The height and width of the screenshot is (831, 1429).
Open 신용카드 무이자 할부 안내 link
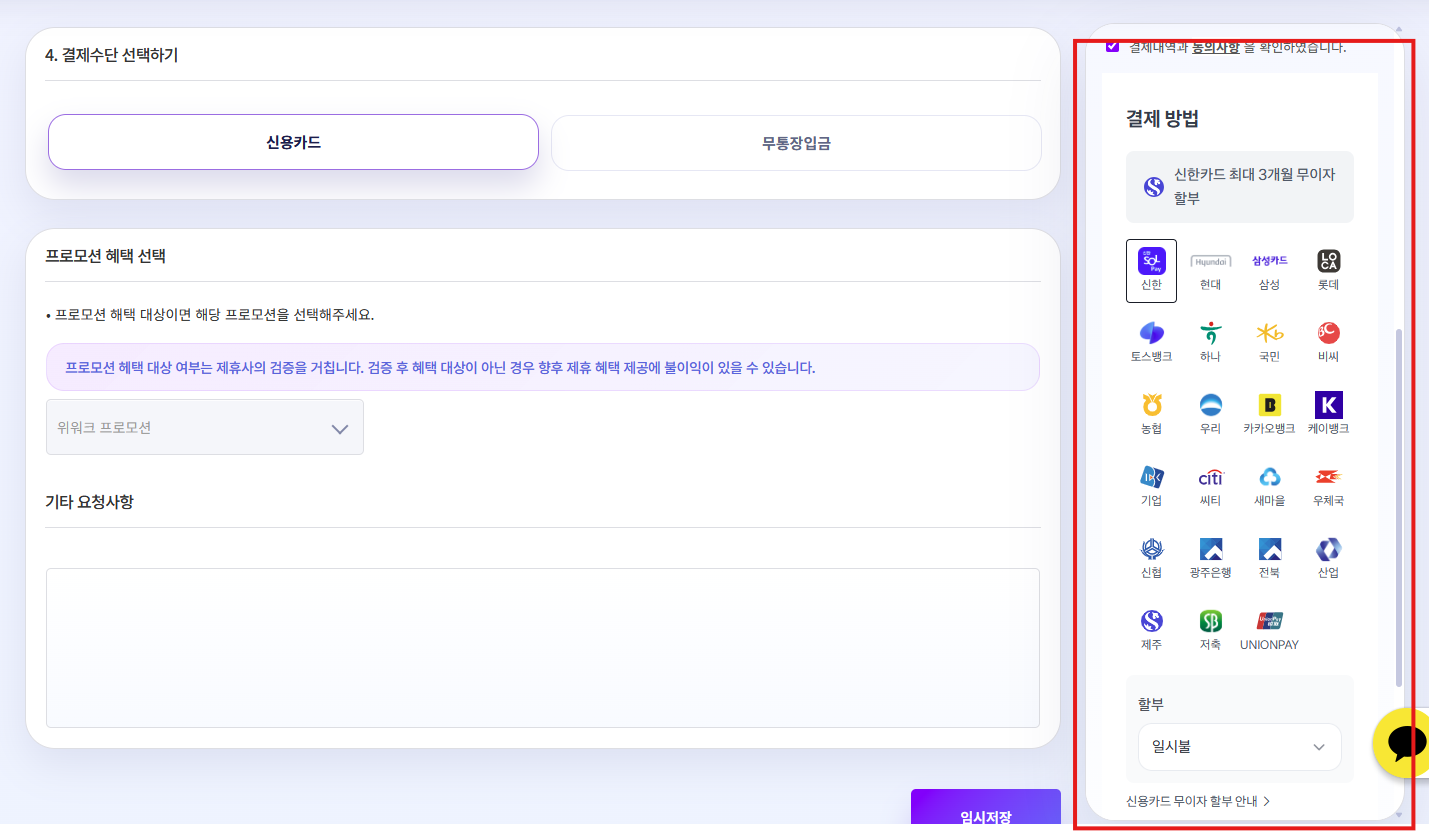(1198, 801)
